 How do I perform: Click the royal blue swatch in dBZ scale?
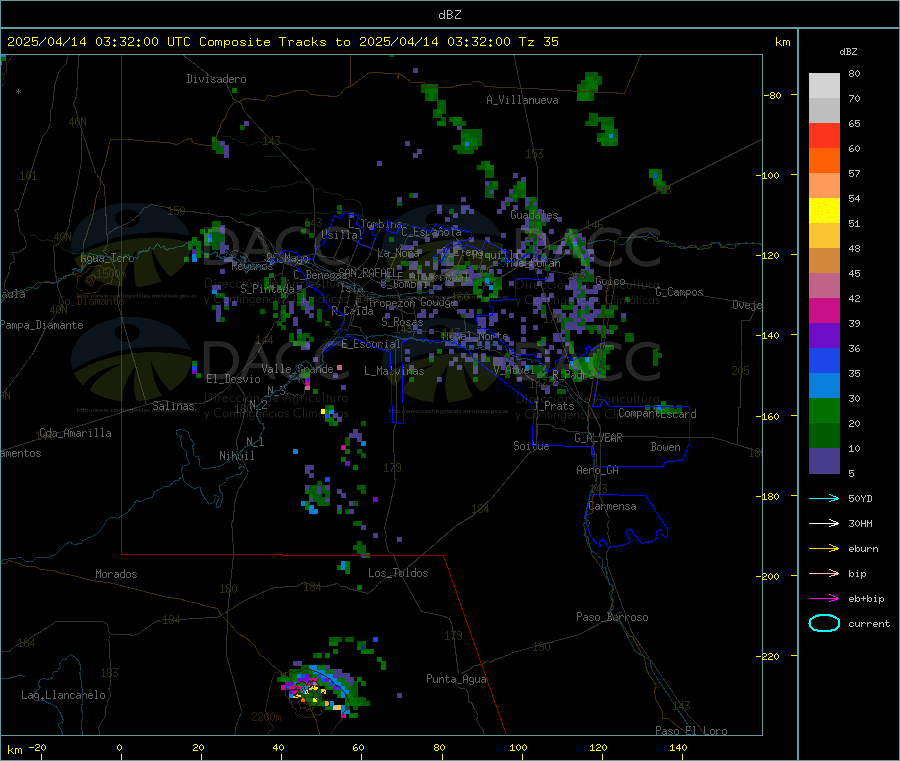point(824,360)
